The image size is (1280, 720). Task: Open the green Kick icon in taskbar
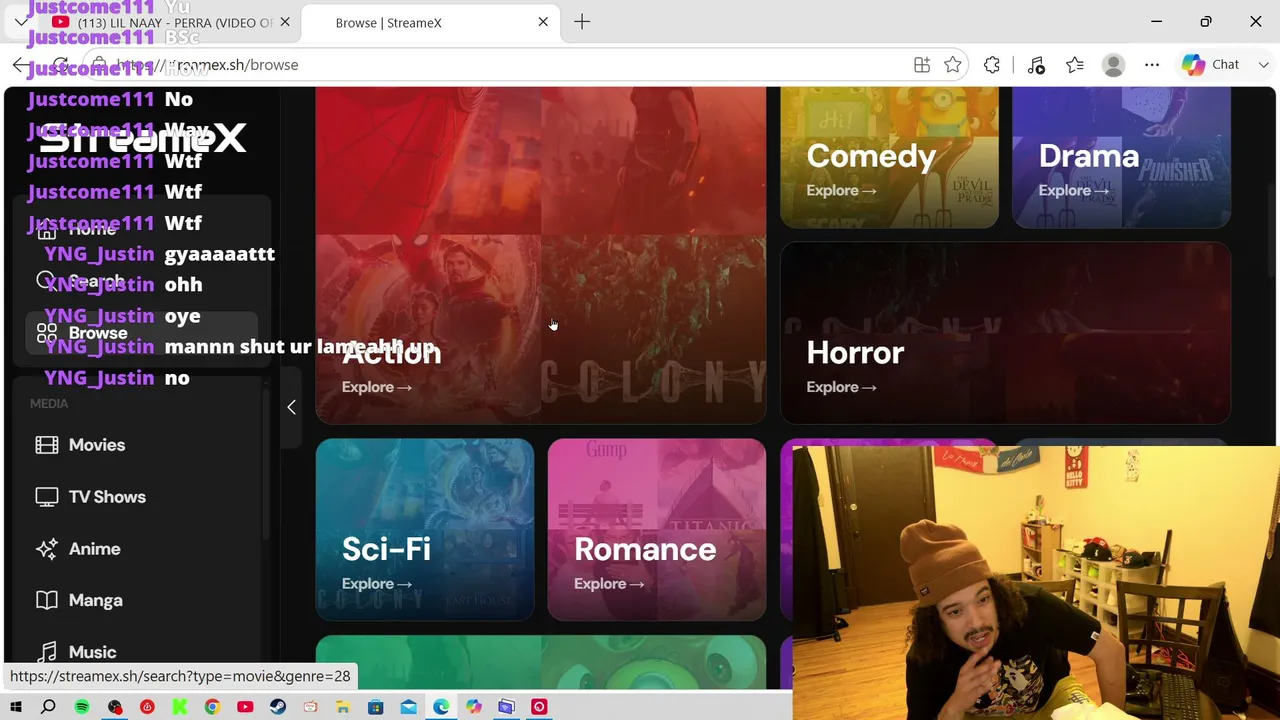pyautogui.click(x=180, y=708)
